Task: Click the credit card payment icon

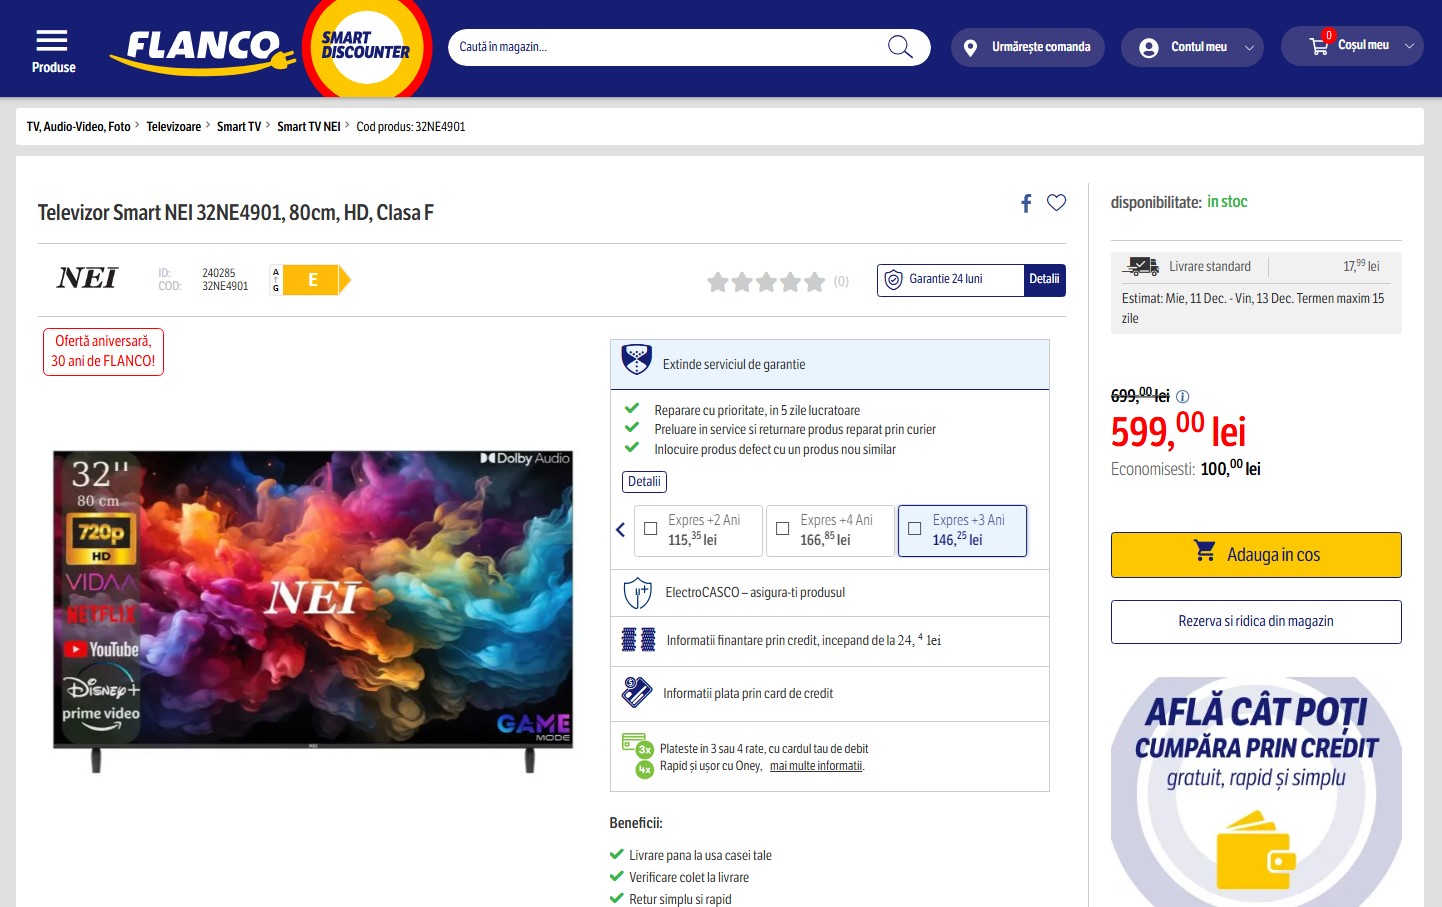Action: (x=637, y=692)
